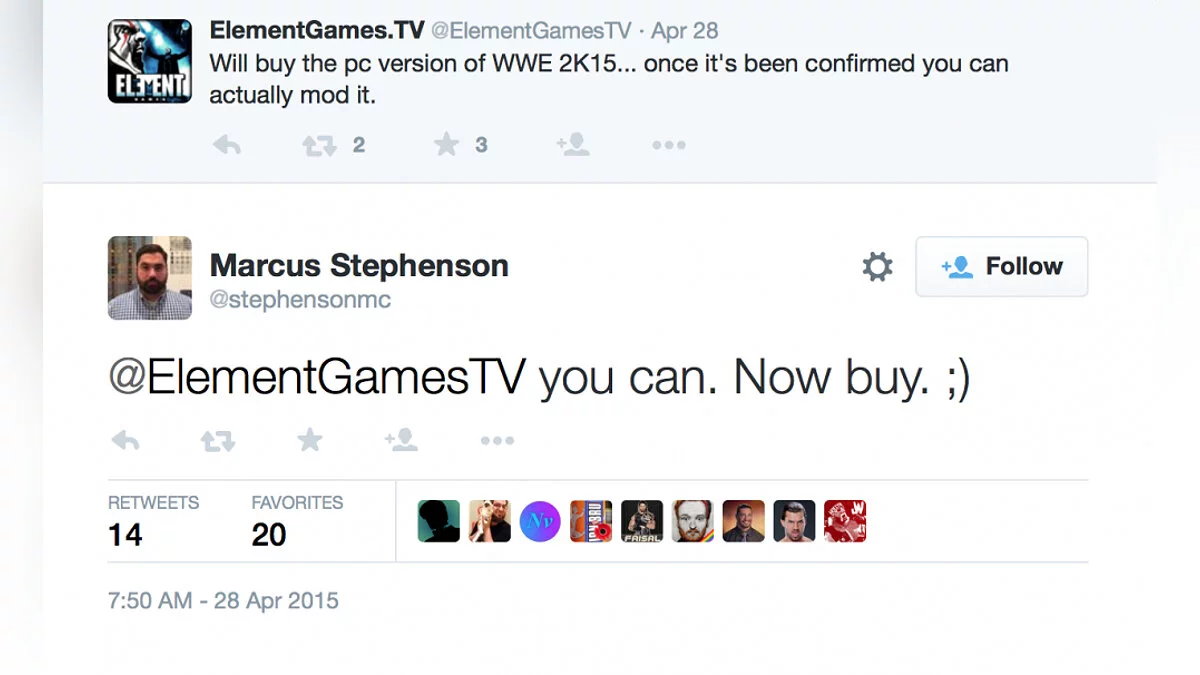
Task: Follow Marcus Stephenson
Action: point(1001,267)
